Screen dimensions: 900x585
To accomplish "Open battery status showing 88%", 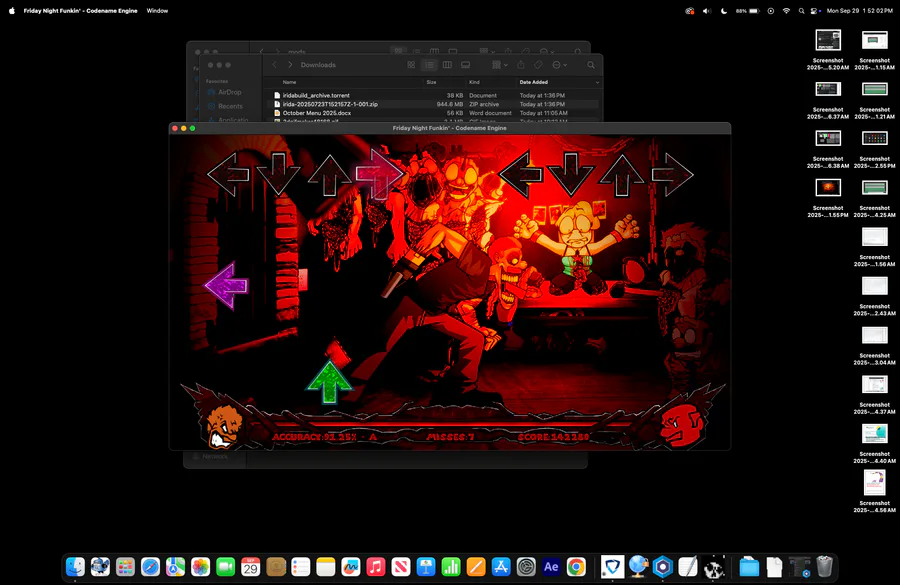I will coord(748,11).
